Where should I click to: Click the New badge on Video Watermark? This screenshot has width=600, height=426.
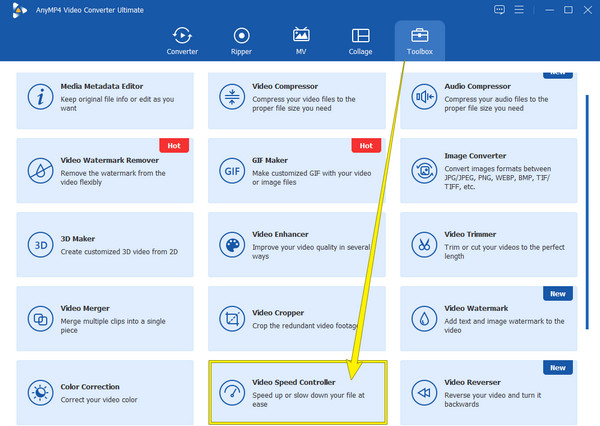pyautogui.click(x=558, y=294)
